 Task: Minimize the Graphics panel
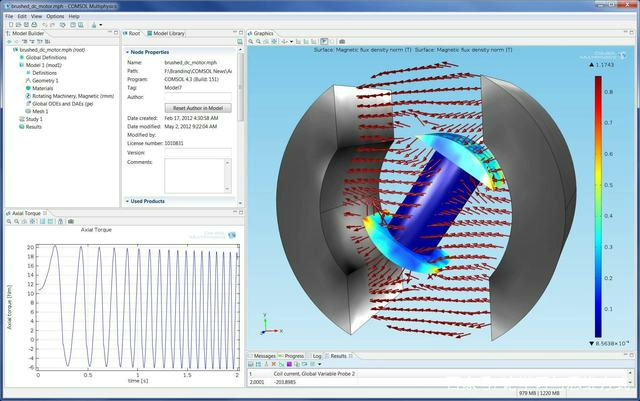tap(625, 33)
